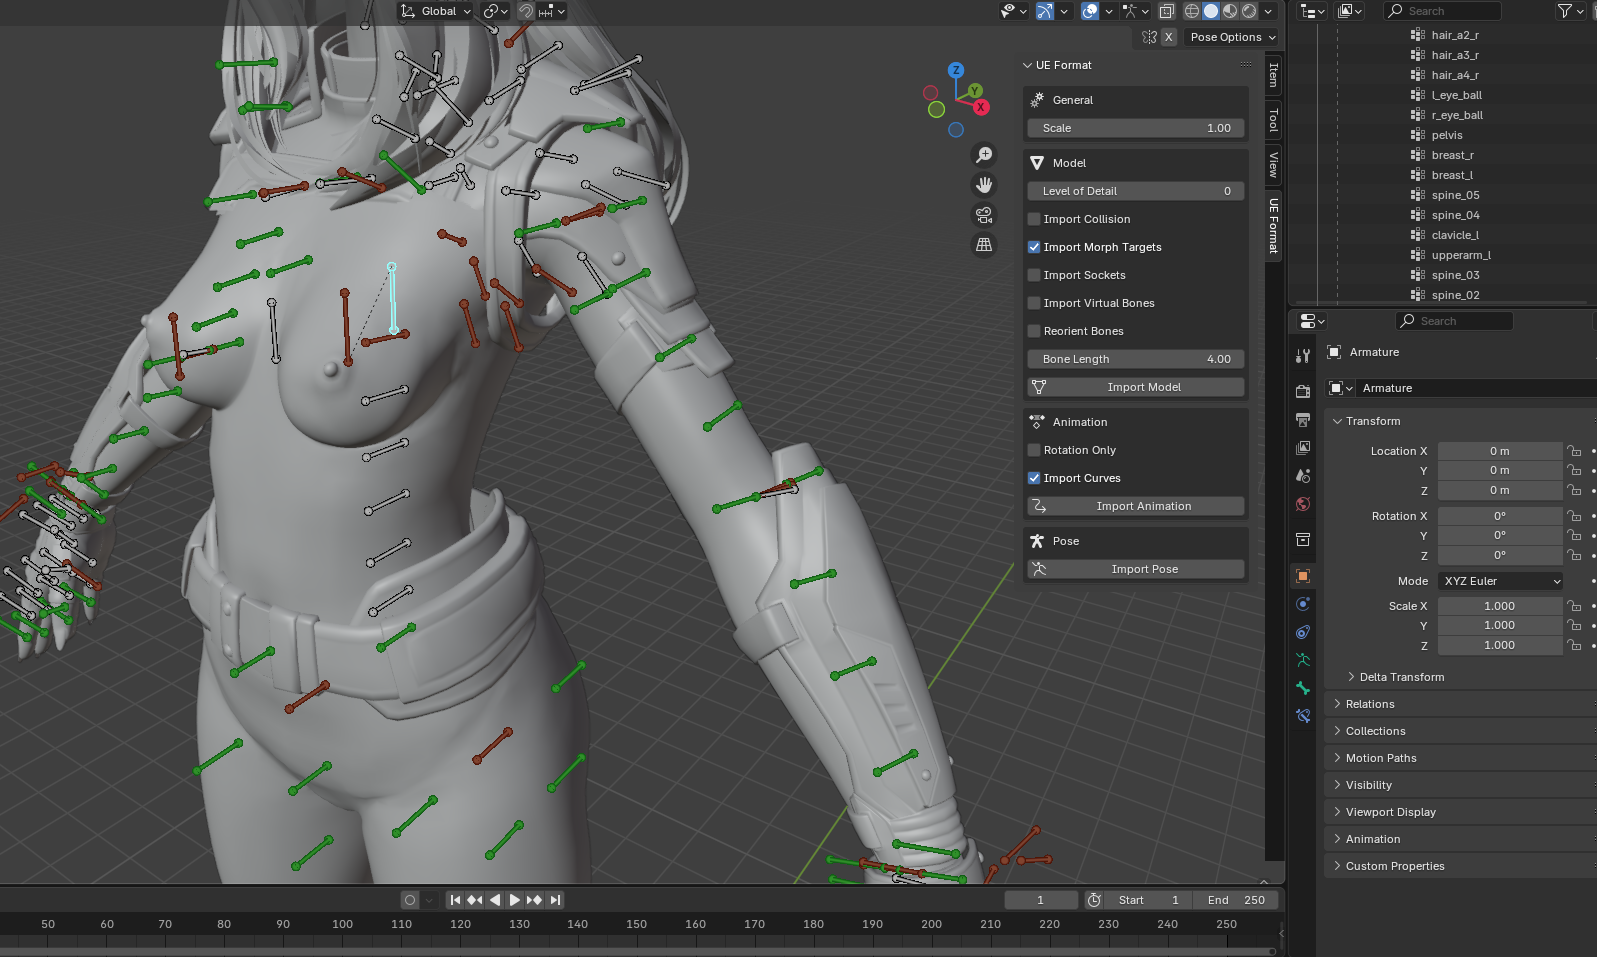
Task: Enable the Import Collision checkbox
Action: coord(1034,219)
